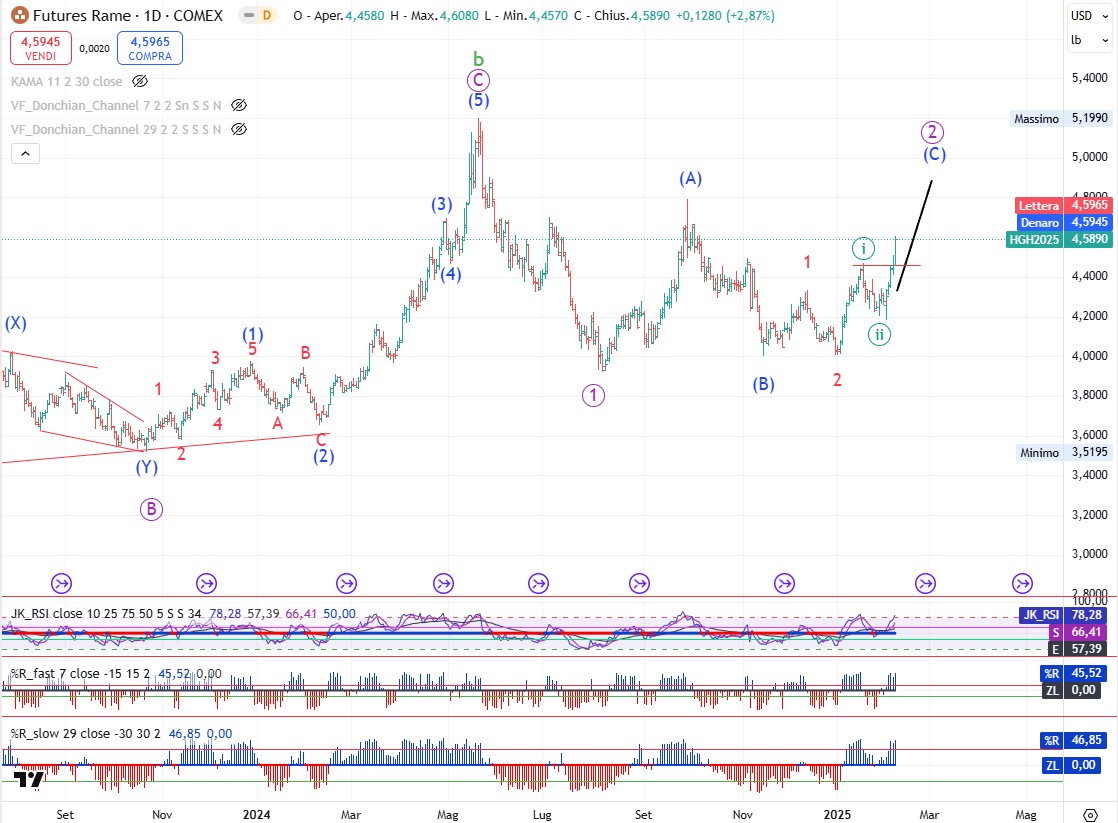The height and width of the screenshot is (823, 1118).
Task: Click the Massimo 5,1990 price label
Action: (x=1062, y=118)
